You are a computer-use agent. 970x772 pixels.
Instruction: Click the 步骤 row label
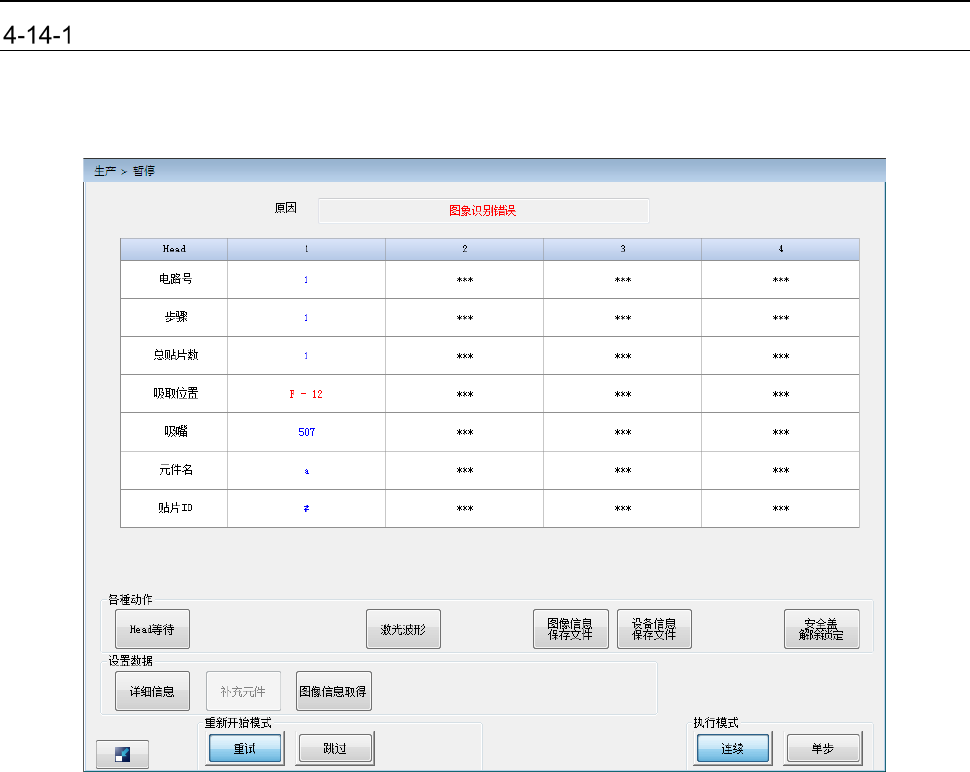(x=176, y=317)
